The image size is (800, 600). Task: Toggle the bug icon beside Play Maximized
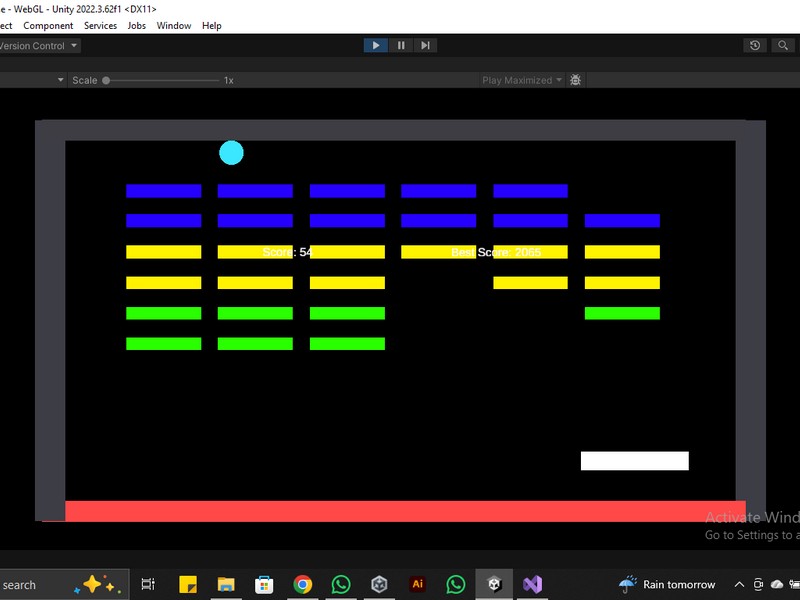click(576, 80)
